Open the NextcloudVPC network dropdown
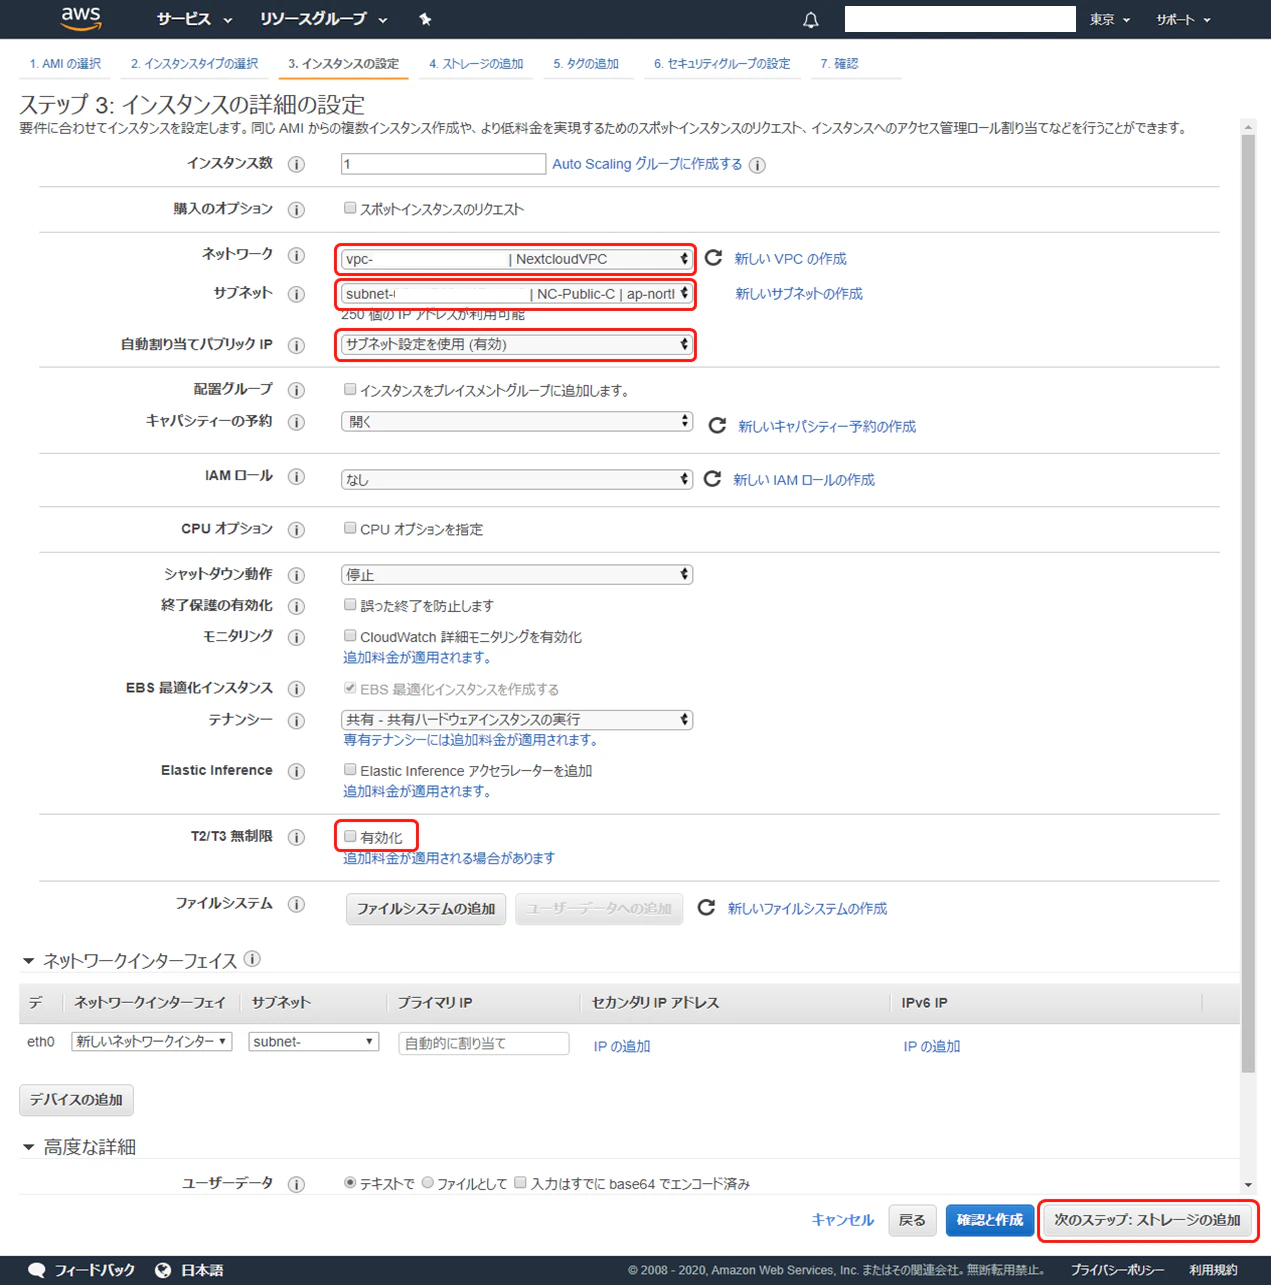This screenshot has width=1271, height=1285. (x=516, y=259)
